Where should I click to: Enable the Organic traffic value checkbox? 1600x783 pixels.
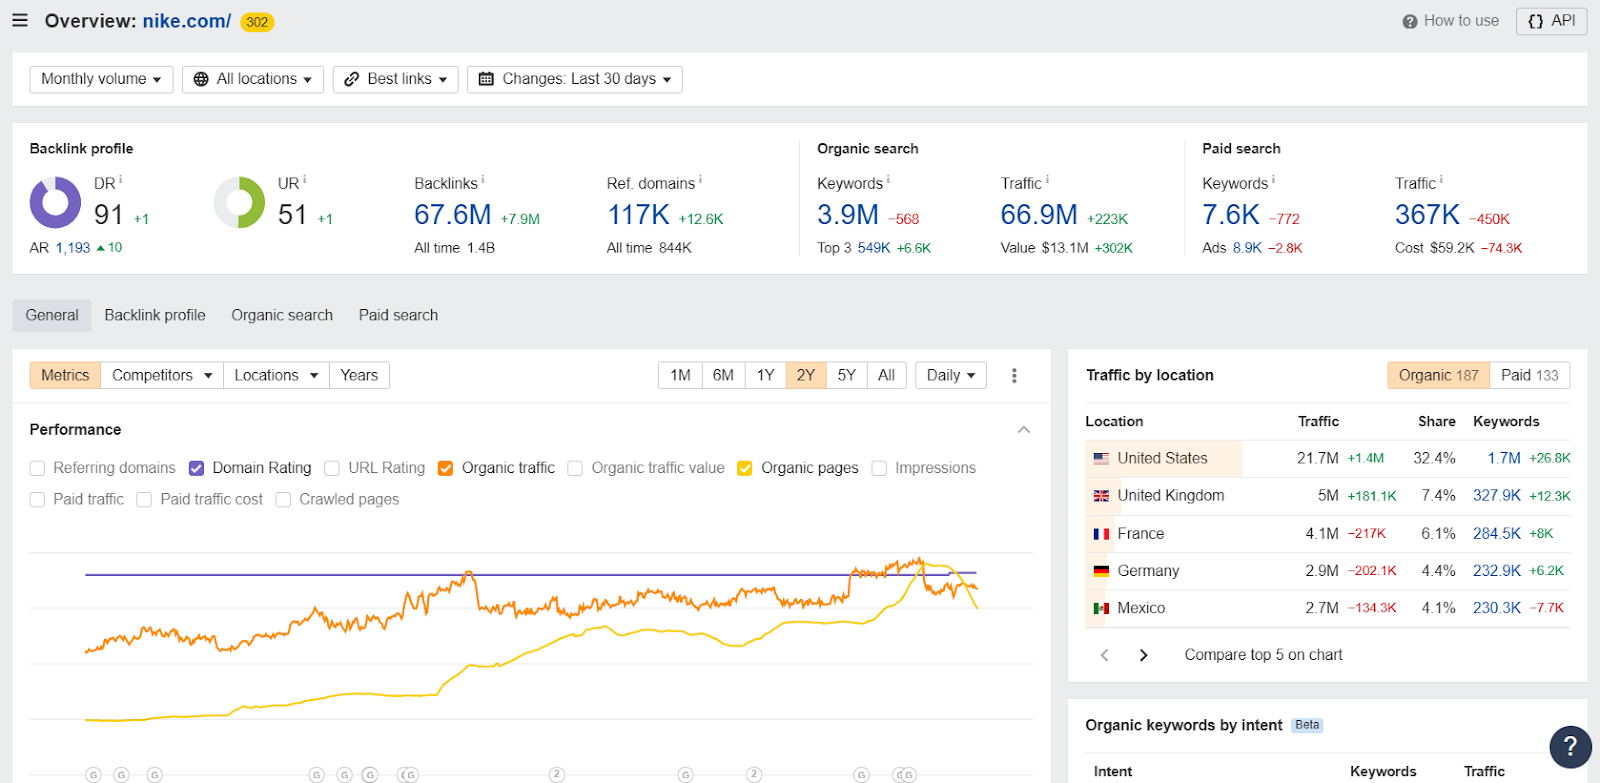tap(575, 468)
